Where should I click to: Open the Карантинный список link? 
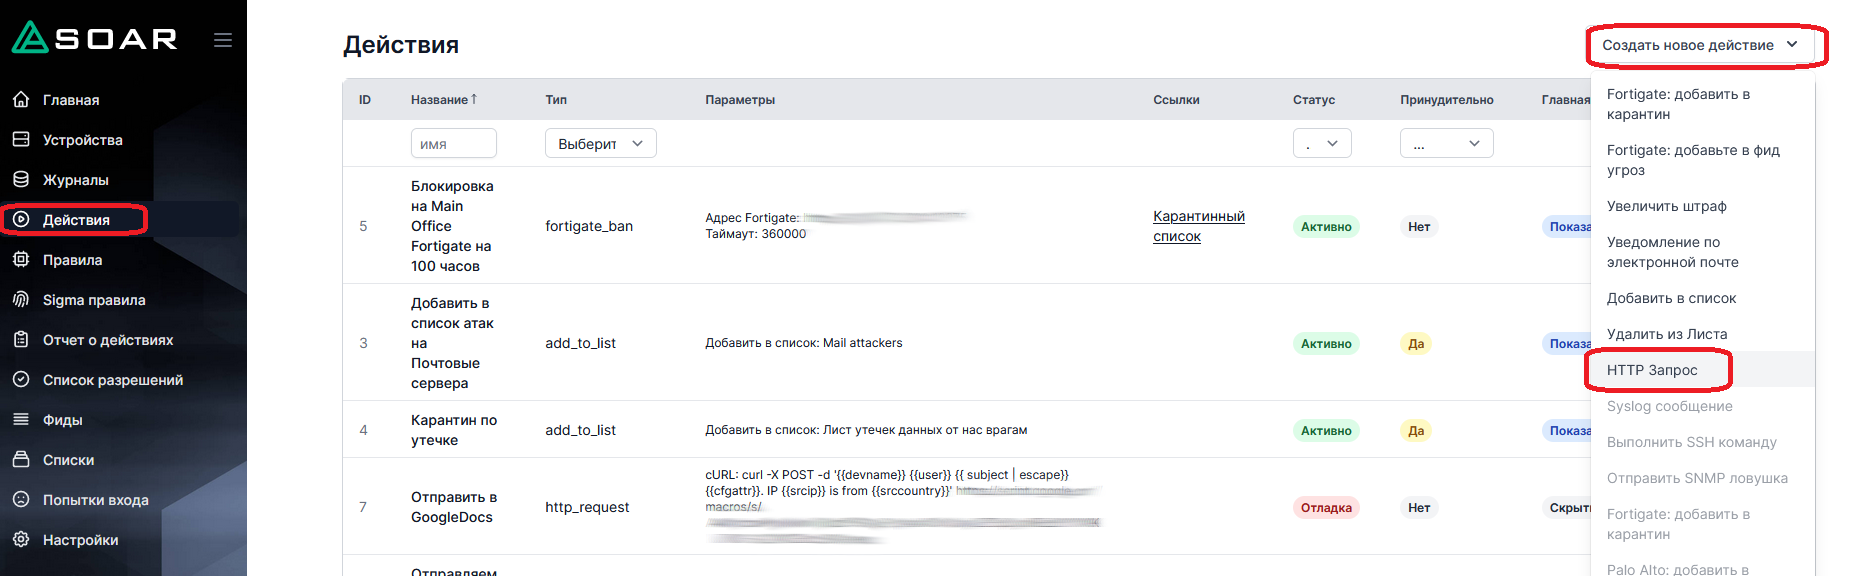(1198, 226)
